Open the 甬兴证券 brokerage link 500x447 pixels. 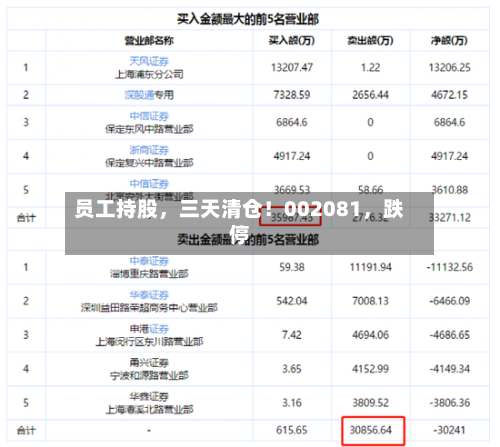pyautogui.click(x=149, y=363)
